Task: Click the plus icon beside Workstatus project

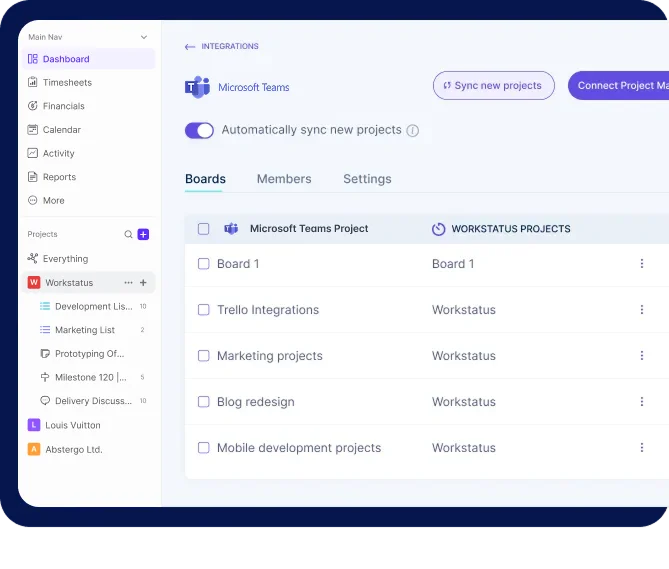Action: pos(143,283)
